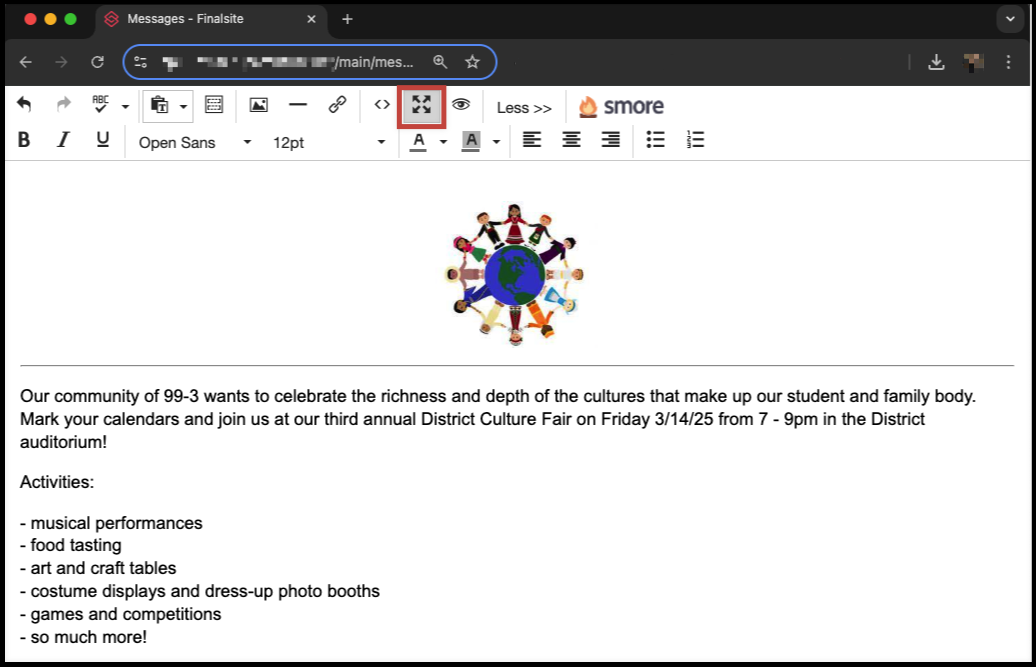This screenshot has height=667, width=1036.
Task: Insert a horizontal line
Action: pyautogui.click(x=298, y=105)
